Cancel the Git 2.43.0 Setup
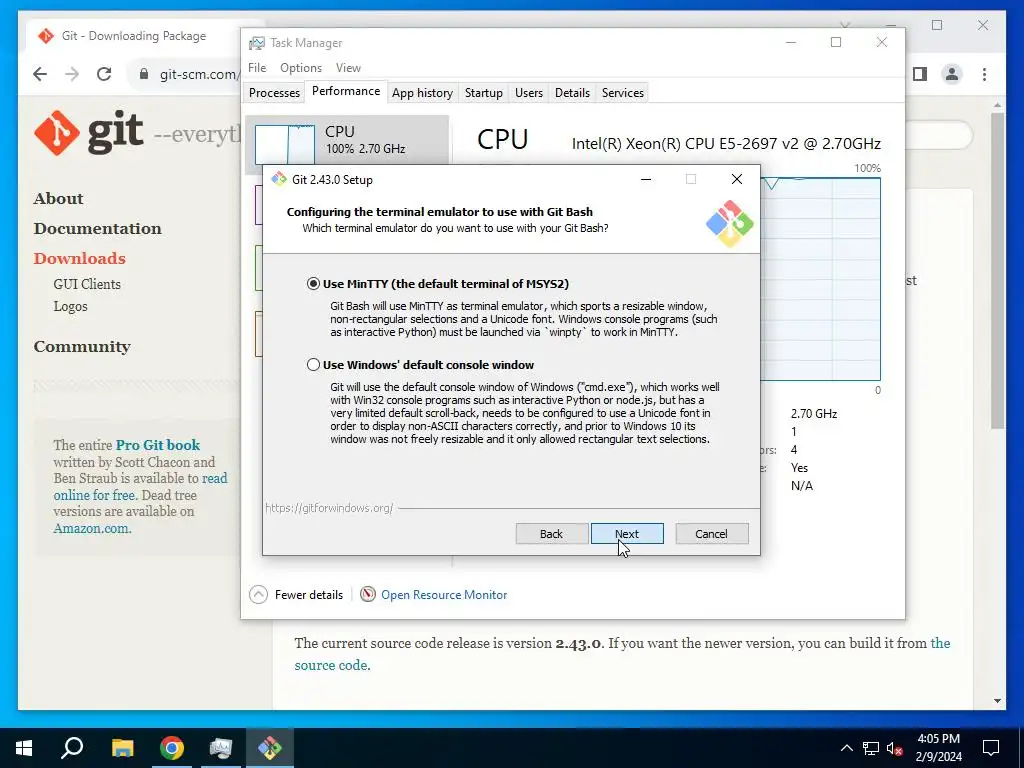 (x=711, y=534)
